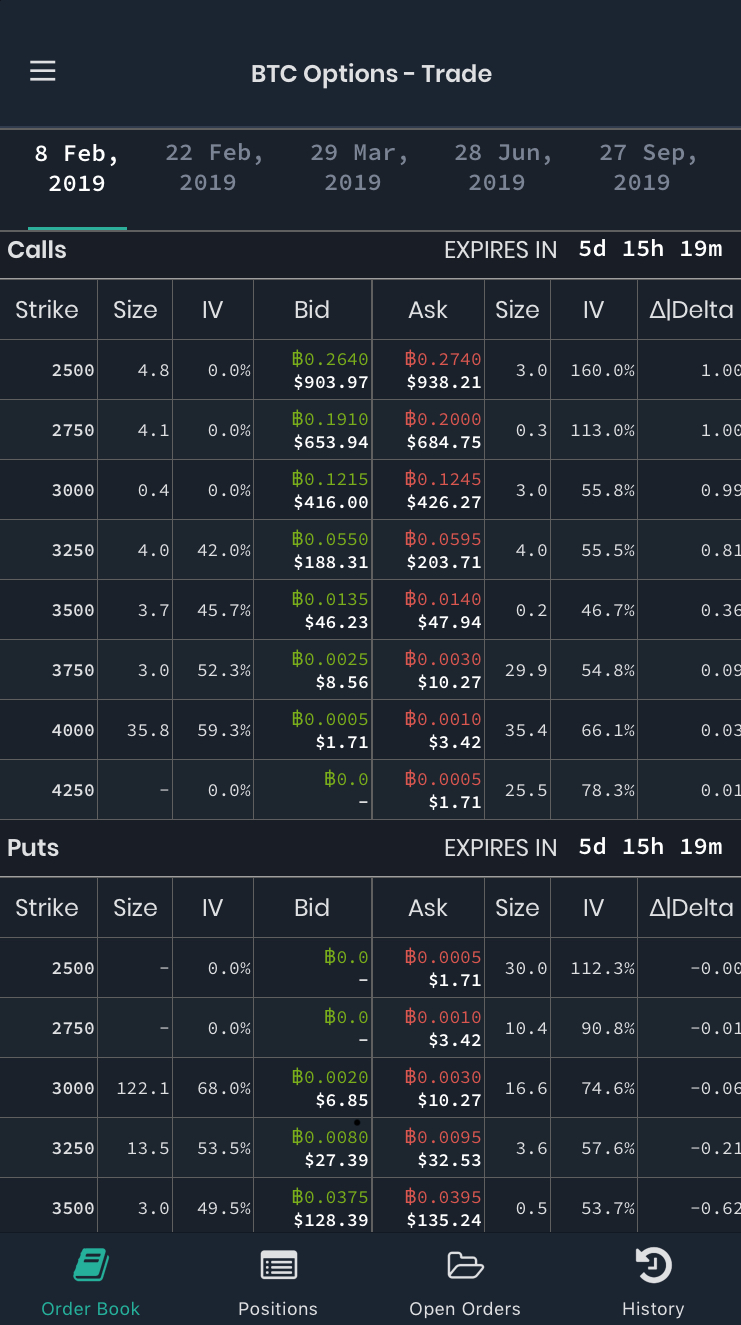
Task: Open the Positions list icon
Action: tap(278, 1266)
